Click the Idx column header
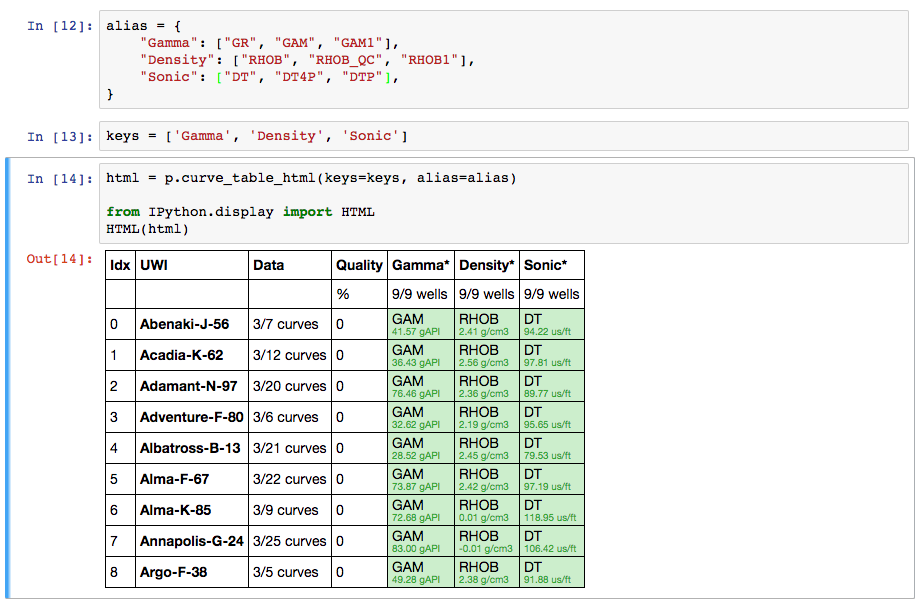919x603 pixels. click(120, 265)
